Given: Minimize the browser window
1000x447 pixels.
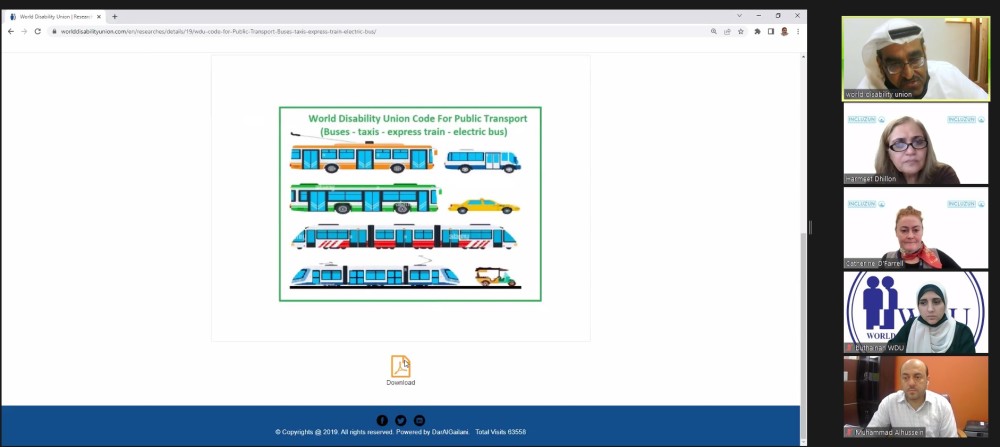Looking at the screenshot, I should tap(758, 15).
